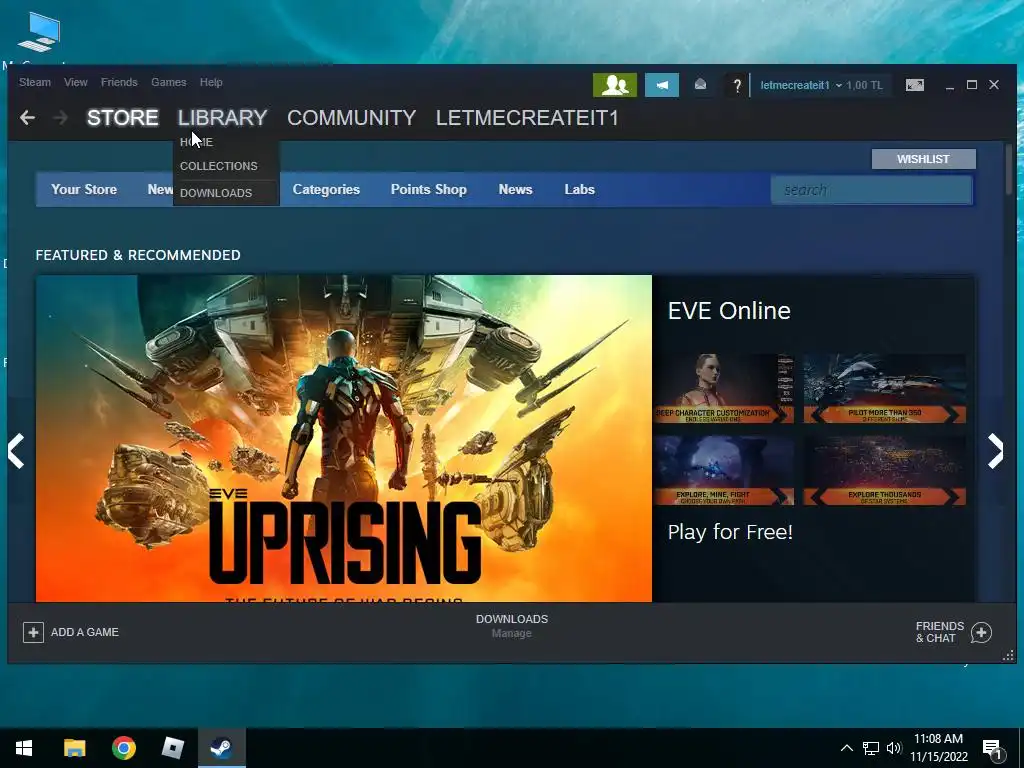Open the notification center icon

pyautogui.click(x=992, y=749)
